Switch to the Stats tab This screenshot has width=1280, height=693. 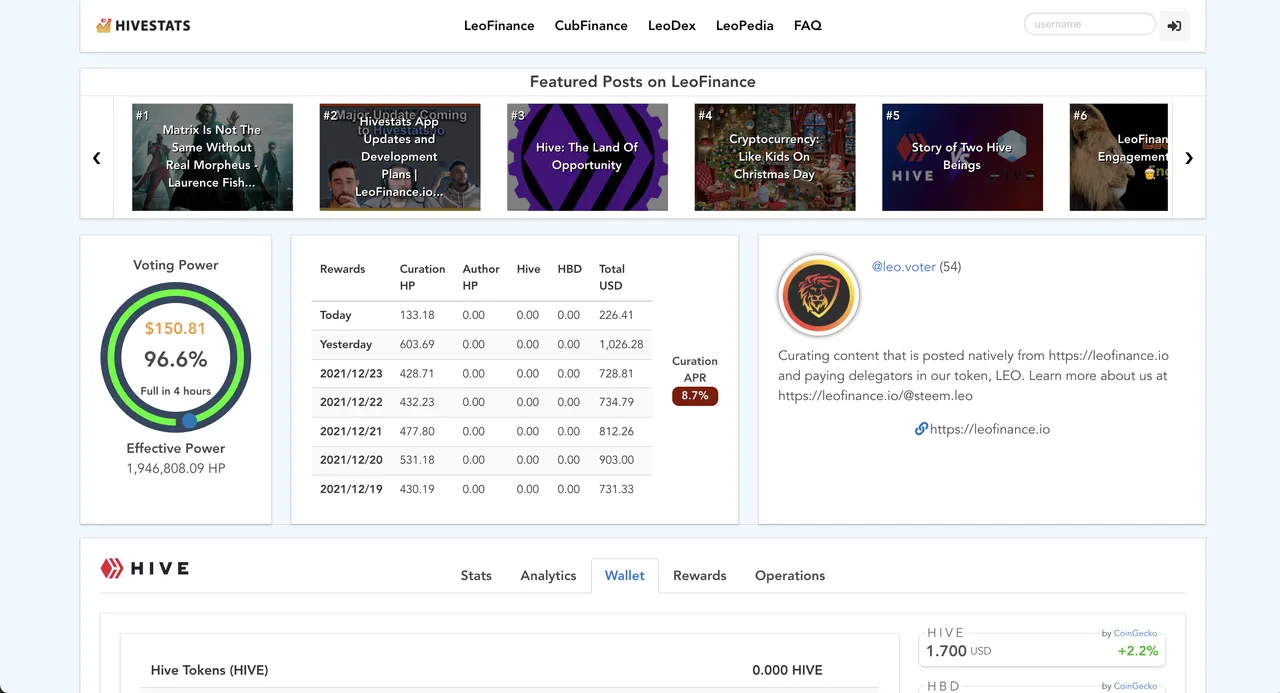click(476, 576)
